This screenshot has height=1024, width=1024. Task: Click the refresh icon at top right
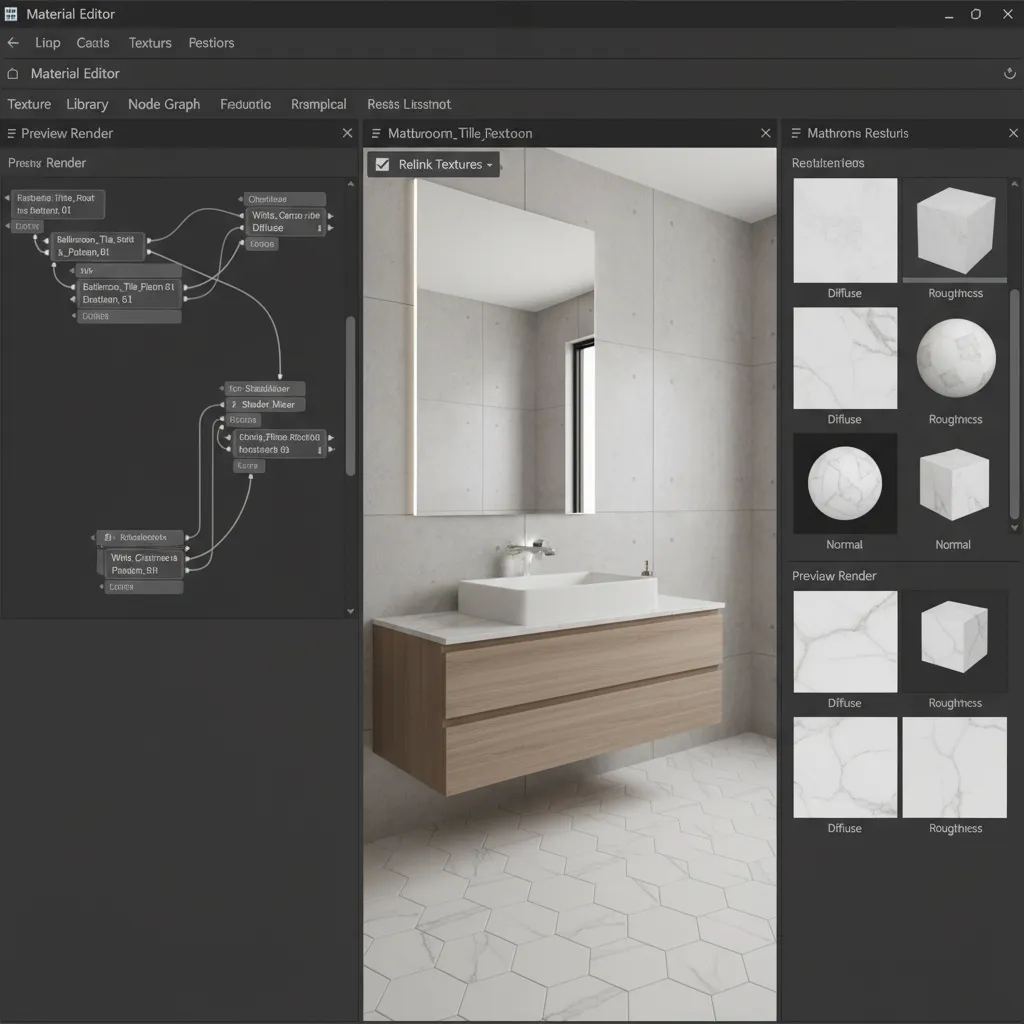click(1009, 73)
